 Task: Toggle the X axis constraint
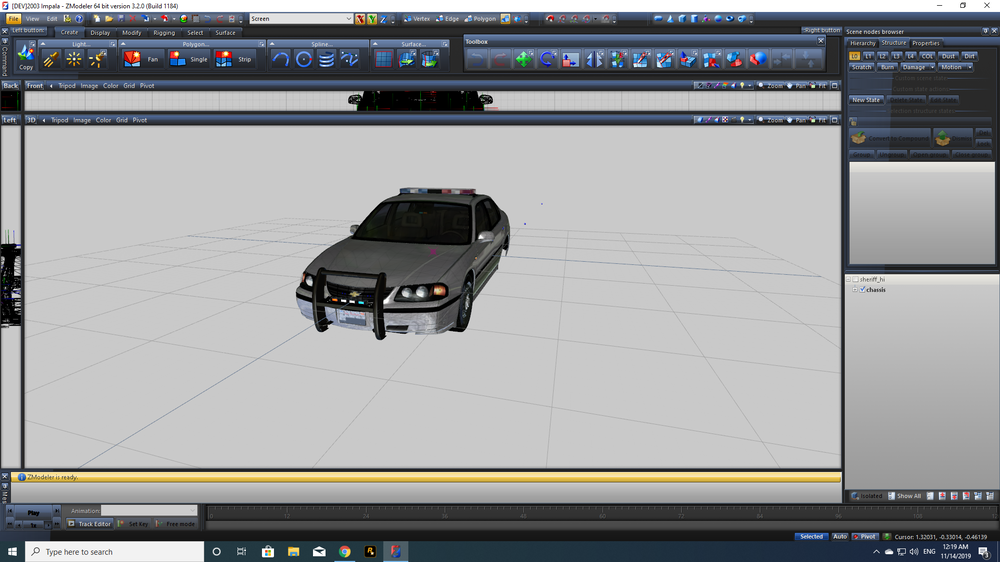point(360,19)
